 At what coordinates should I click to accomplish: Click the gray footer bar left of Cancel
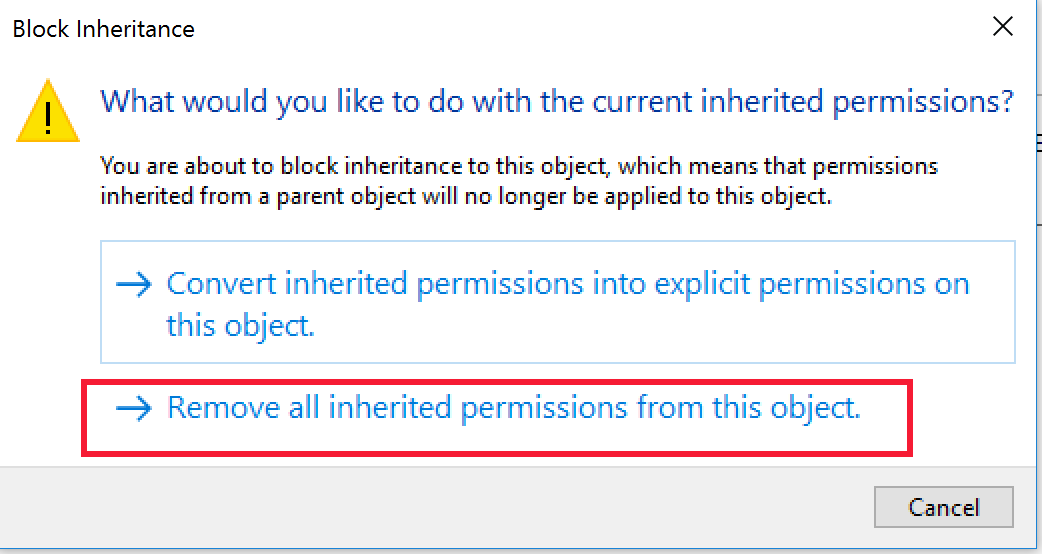[x=430, y=507]
